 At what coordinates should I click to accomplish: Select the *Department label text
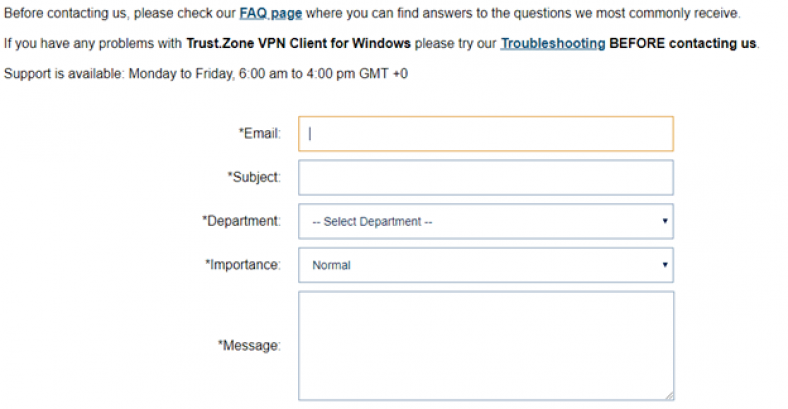241,221
